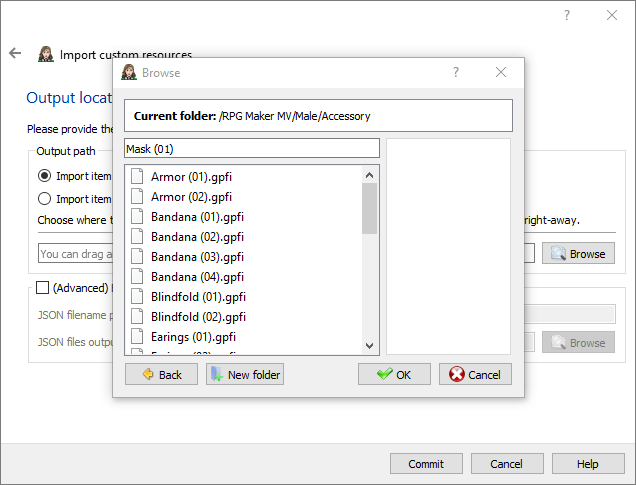Select the second Import item radio button
This screenshot has width=636, height=485.
coord(44,199)
